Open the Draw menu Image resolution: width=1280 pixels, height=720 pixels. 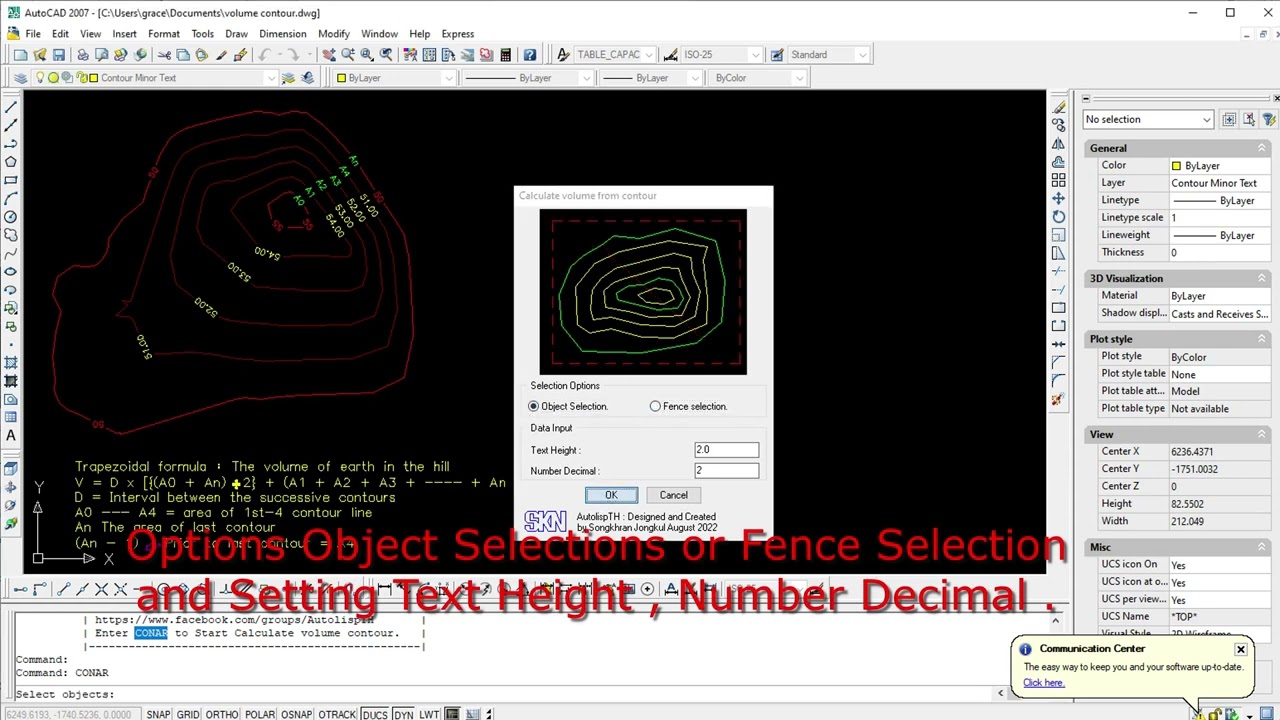pos(236,34)
